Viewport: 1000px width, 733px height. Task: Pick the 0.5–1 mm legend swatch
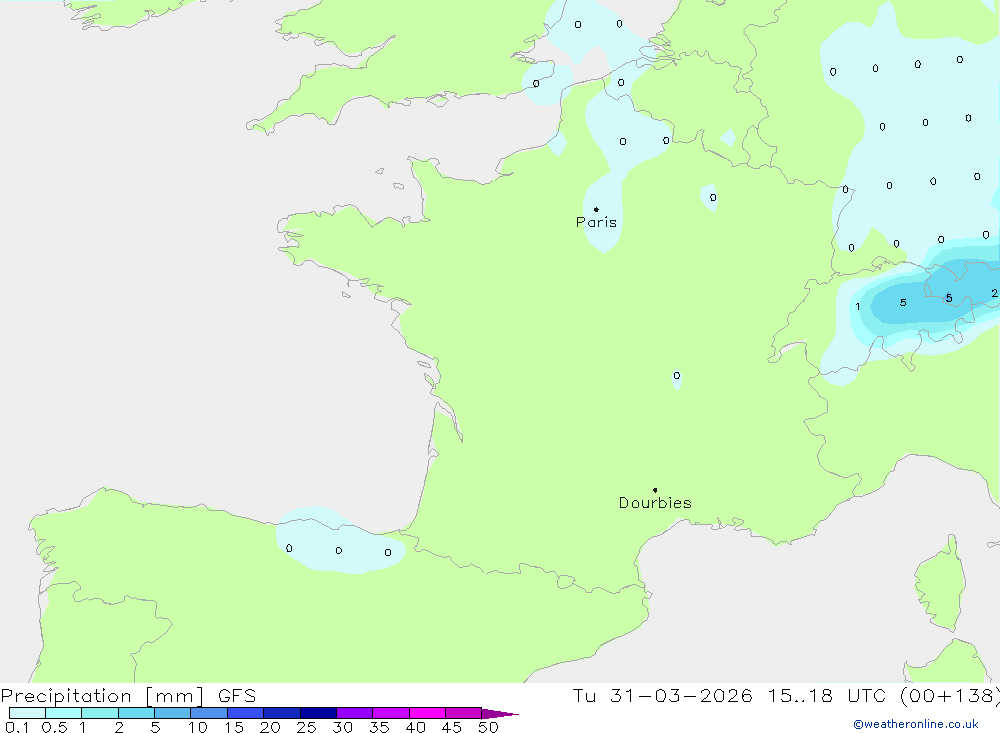pyautogui.click(x=64, y=713)
